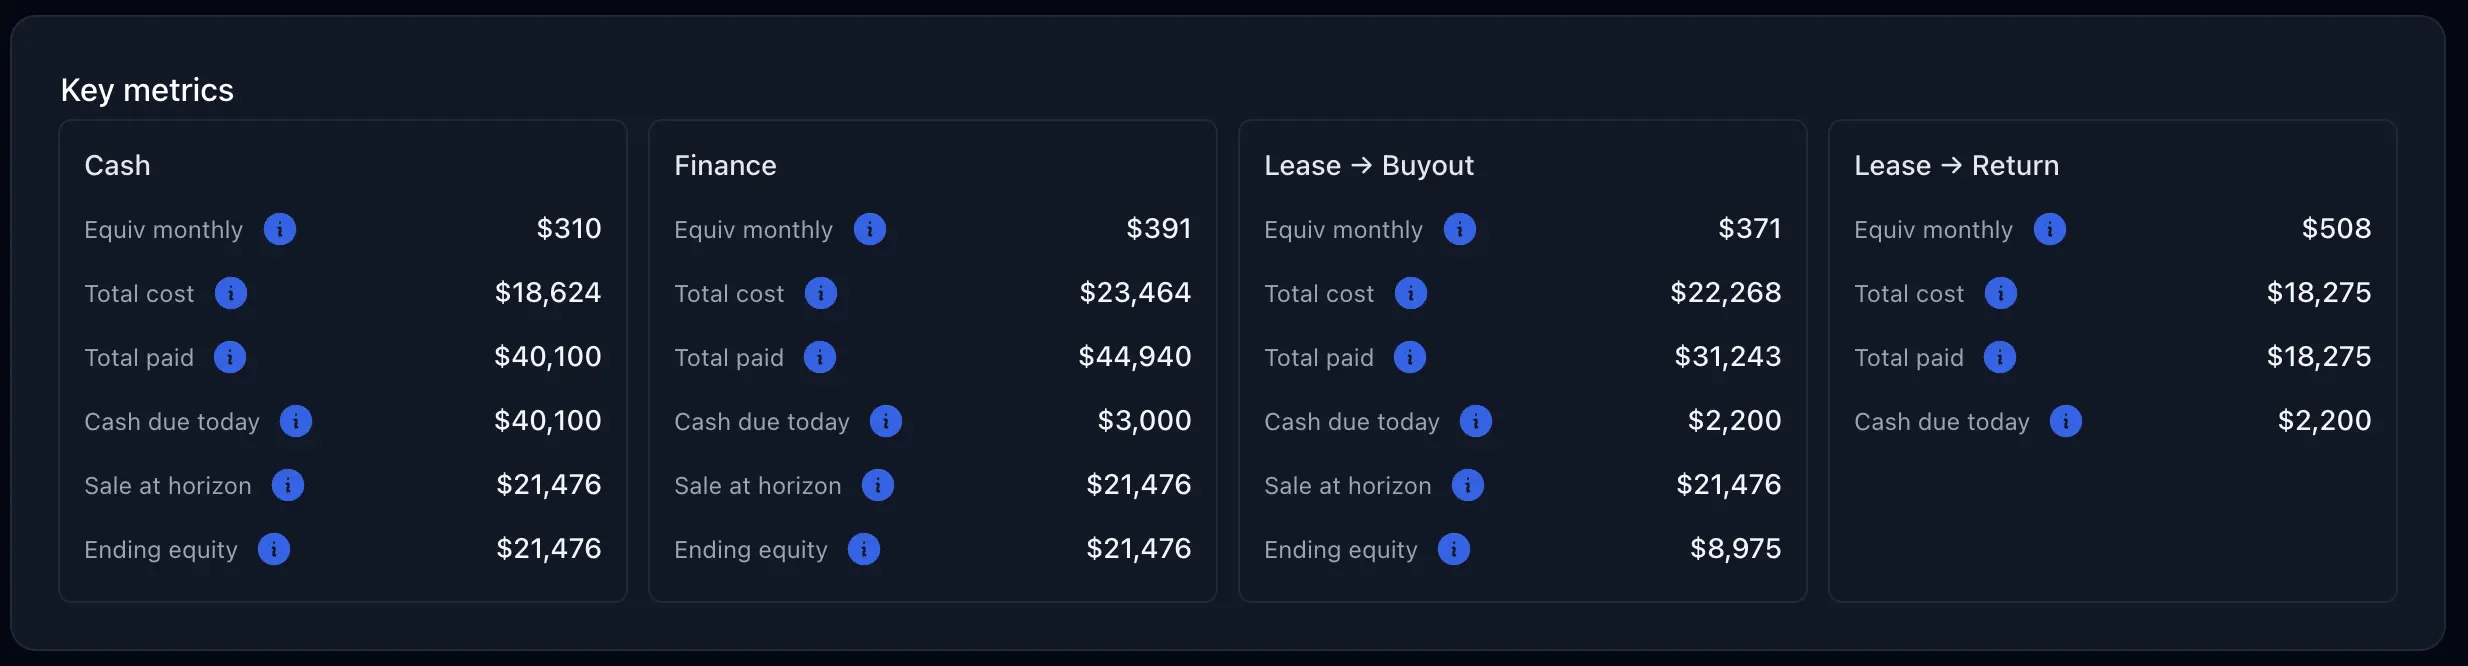The height and width of the screenshot is (666, 2468).
Task: Click info icon for Finance Sale at horizon
Action: 878,485
